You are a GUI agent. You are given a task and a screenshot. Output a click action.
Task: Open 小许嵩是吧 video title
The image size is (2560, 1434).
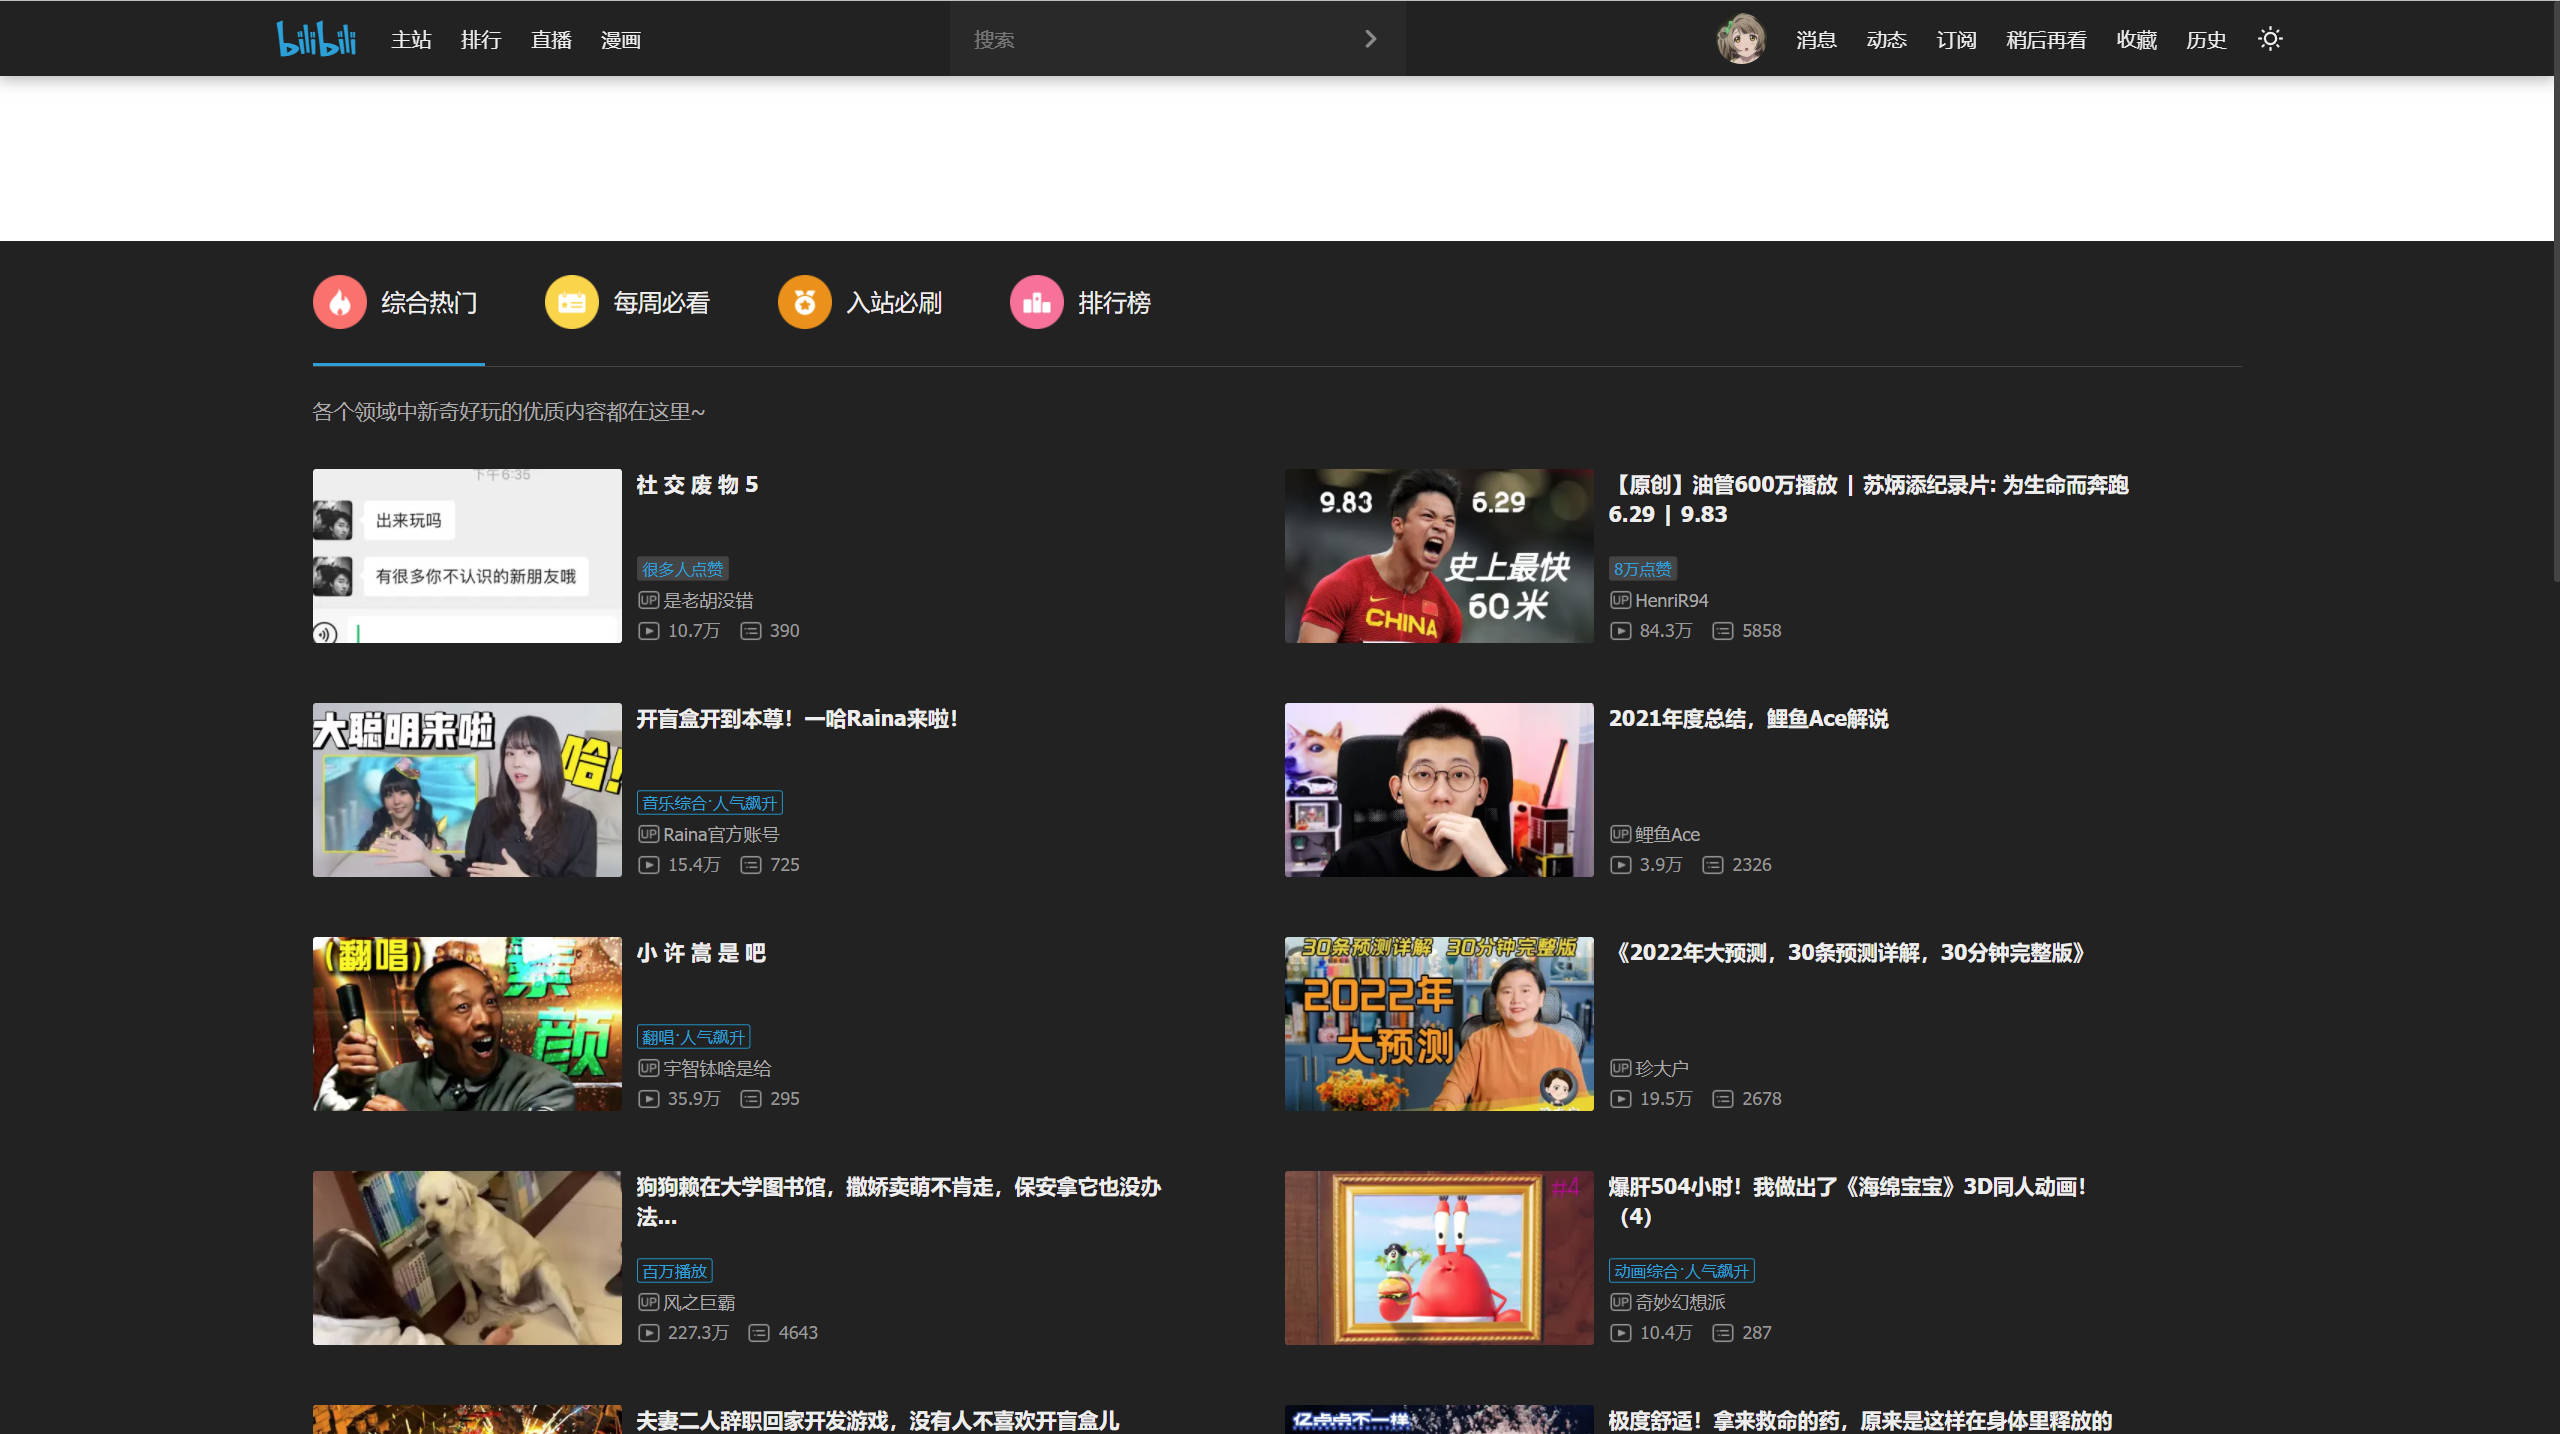coord(701,953)
